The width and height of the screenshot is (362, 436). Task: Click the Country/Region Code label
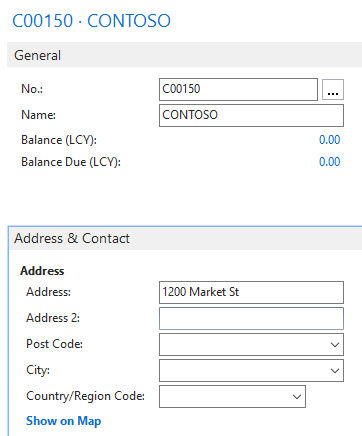85,396
